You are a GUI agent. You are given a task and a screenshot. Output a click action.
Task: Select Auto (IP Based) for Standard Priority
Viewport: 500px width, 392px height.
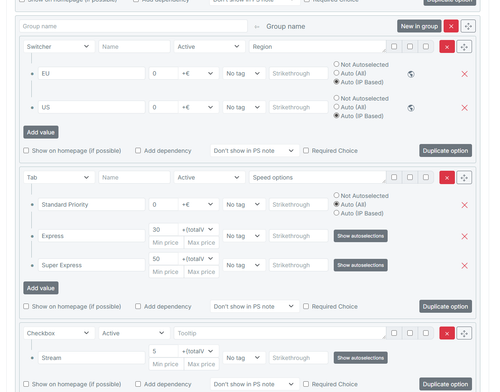[x=336, y=213]
